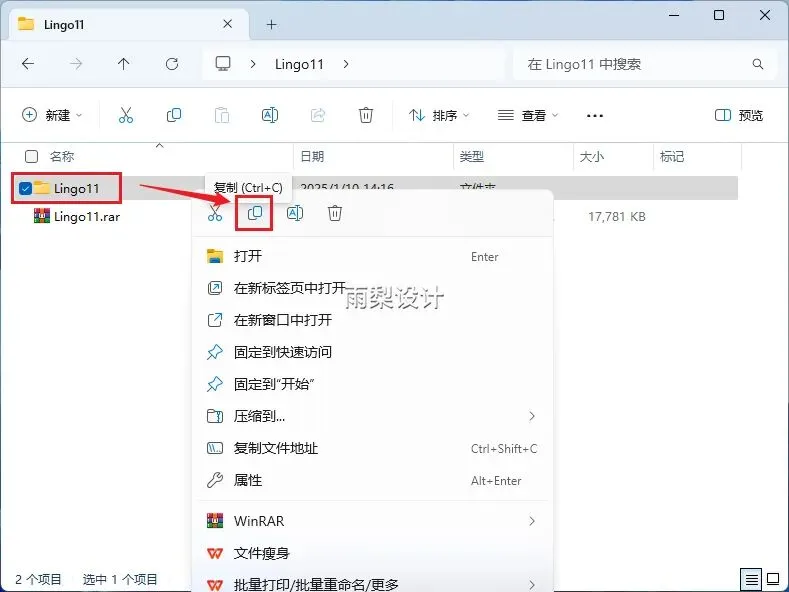This screenshot has height=592, width=789.
Task: Click the Rename icon in the top toolbar
Action: pyautogui.click(x=270, y=115)
